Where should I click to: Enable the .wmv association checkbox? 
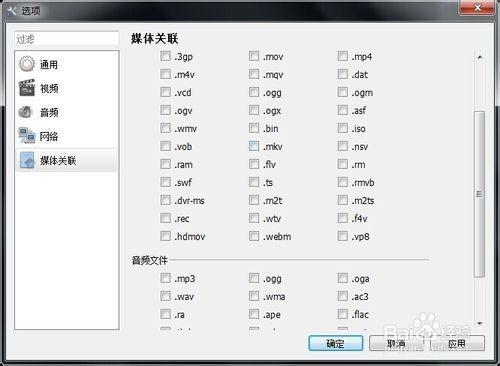tap(165, 128)
